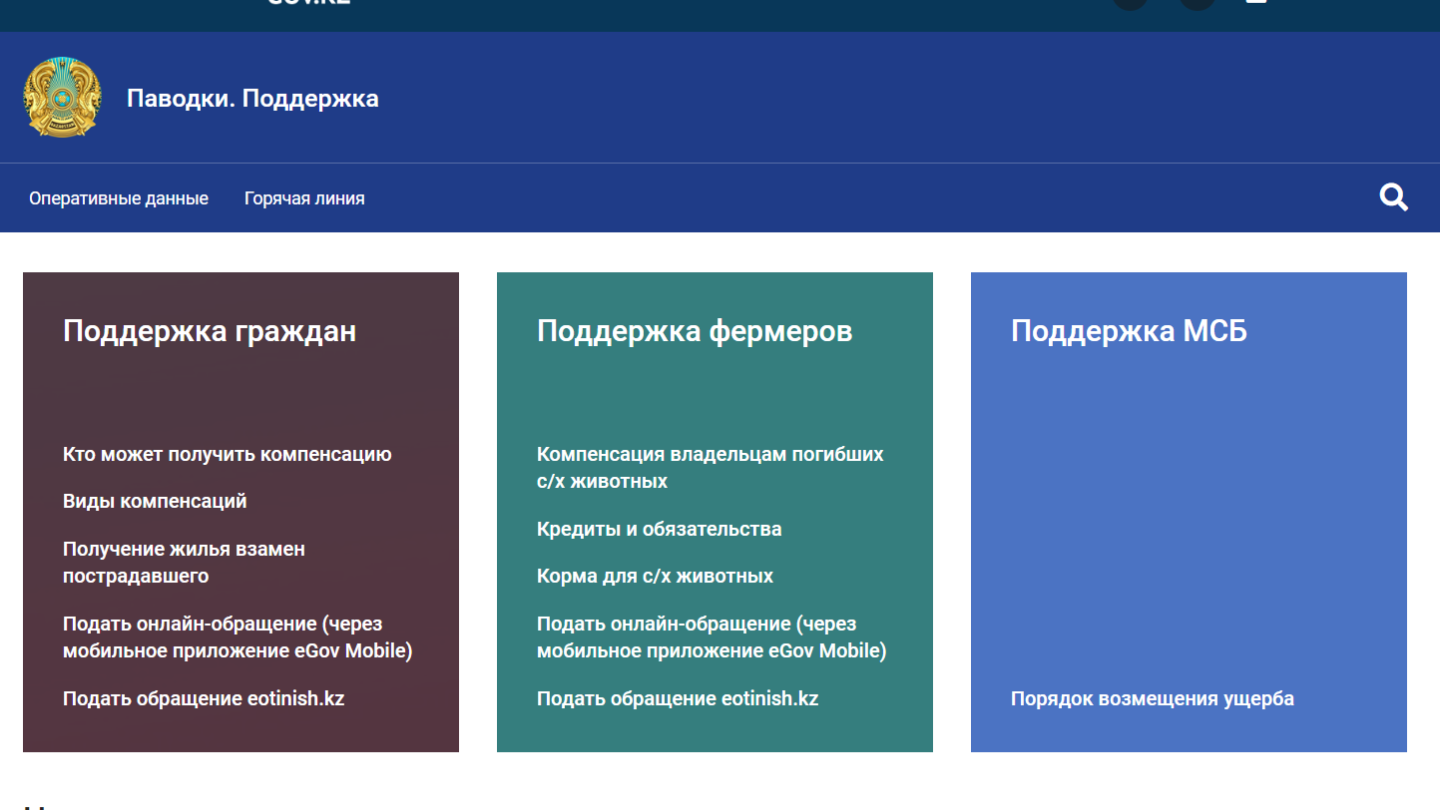Select the Горячая линия menu item

pyautogui.click(x=304, y=198)
